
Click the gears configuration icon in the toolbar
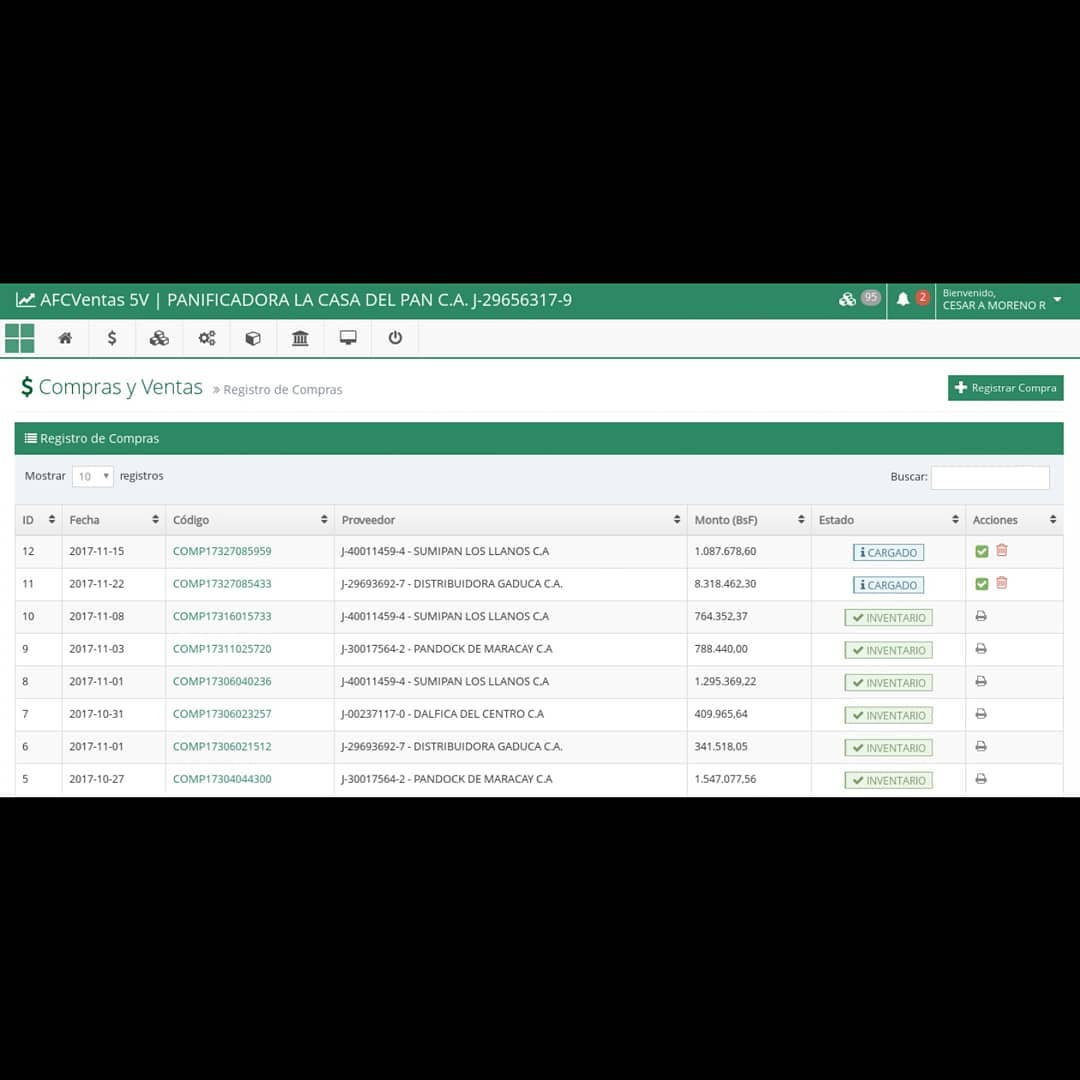[207, 338]
